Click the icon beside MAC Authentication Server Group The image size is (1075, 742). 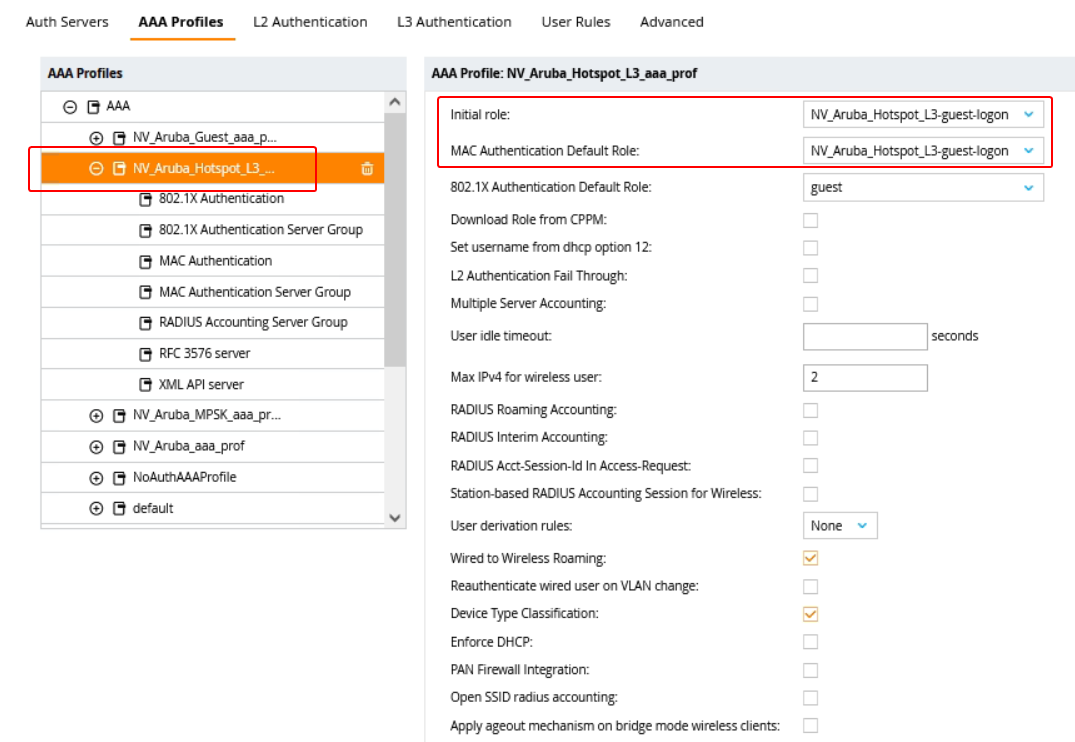[x=145, y=292]
